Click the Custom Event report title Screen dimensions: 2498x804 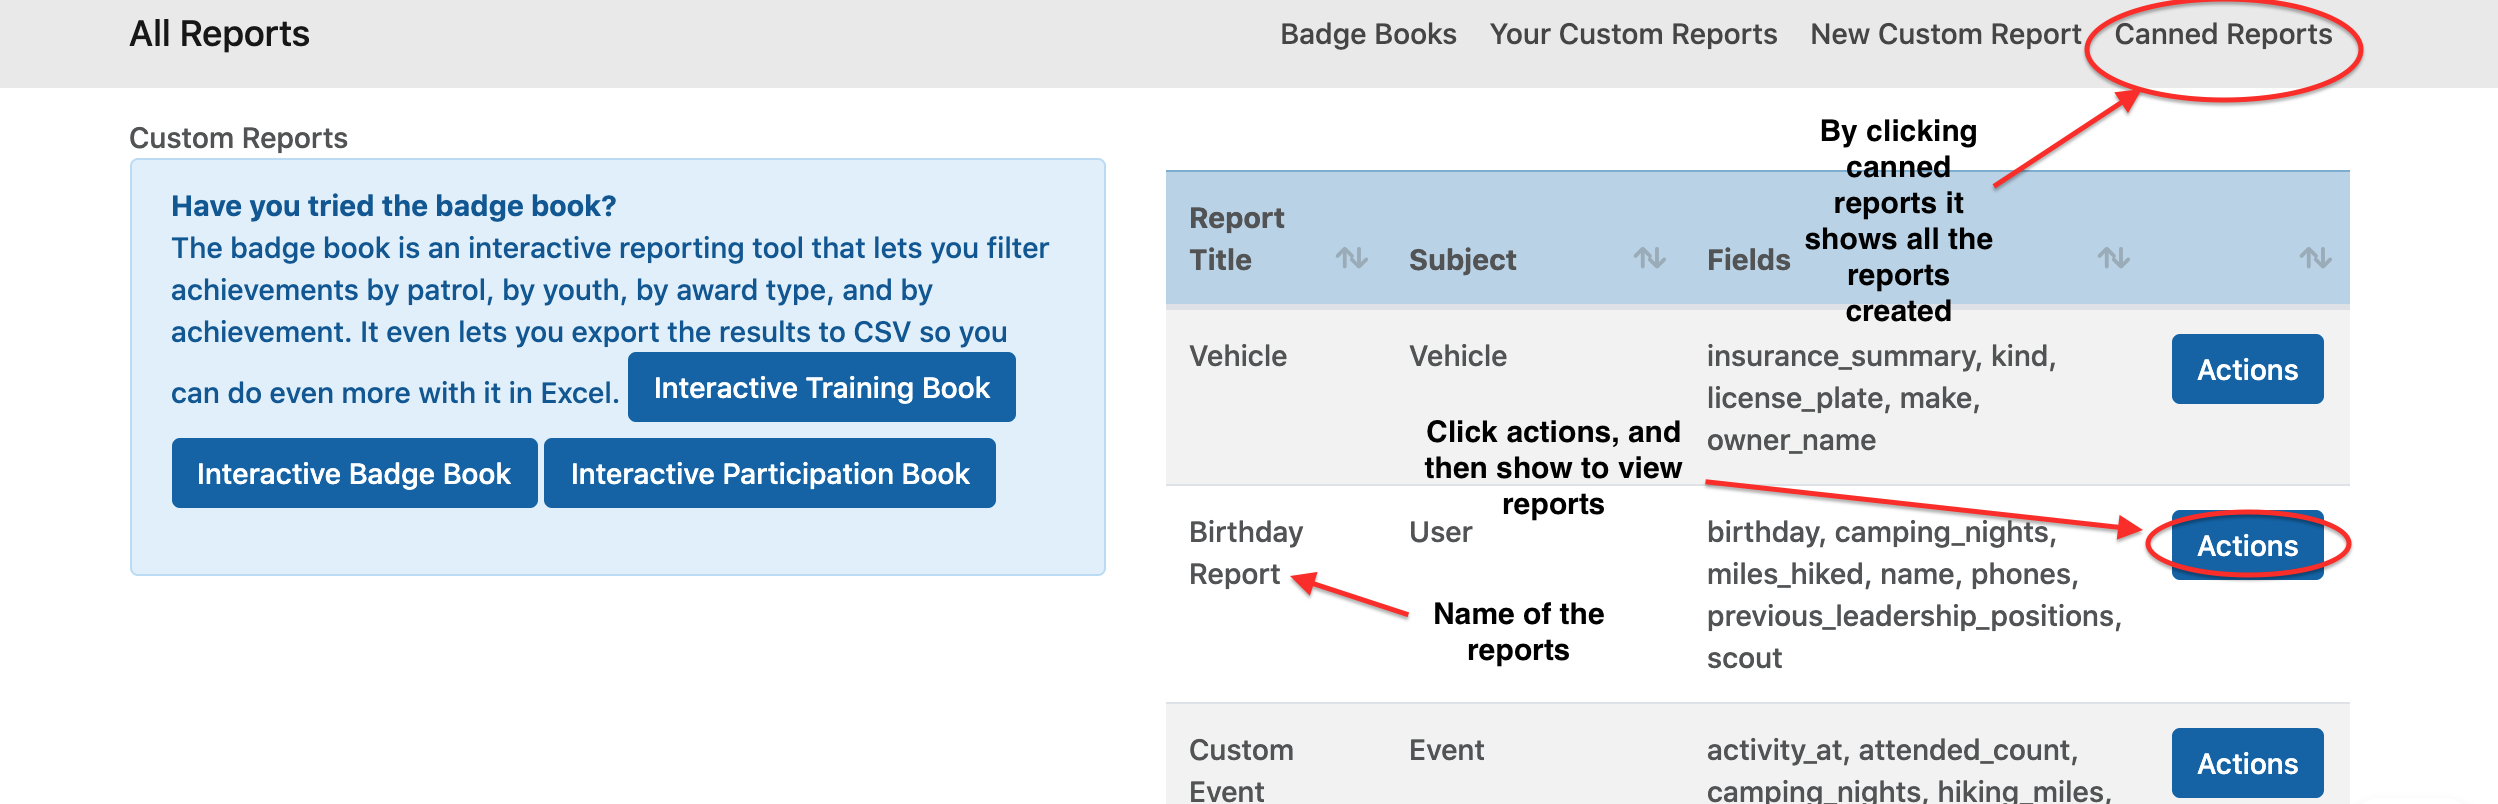point(1240,770)
